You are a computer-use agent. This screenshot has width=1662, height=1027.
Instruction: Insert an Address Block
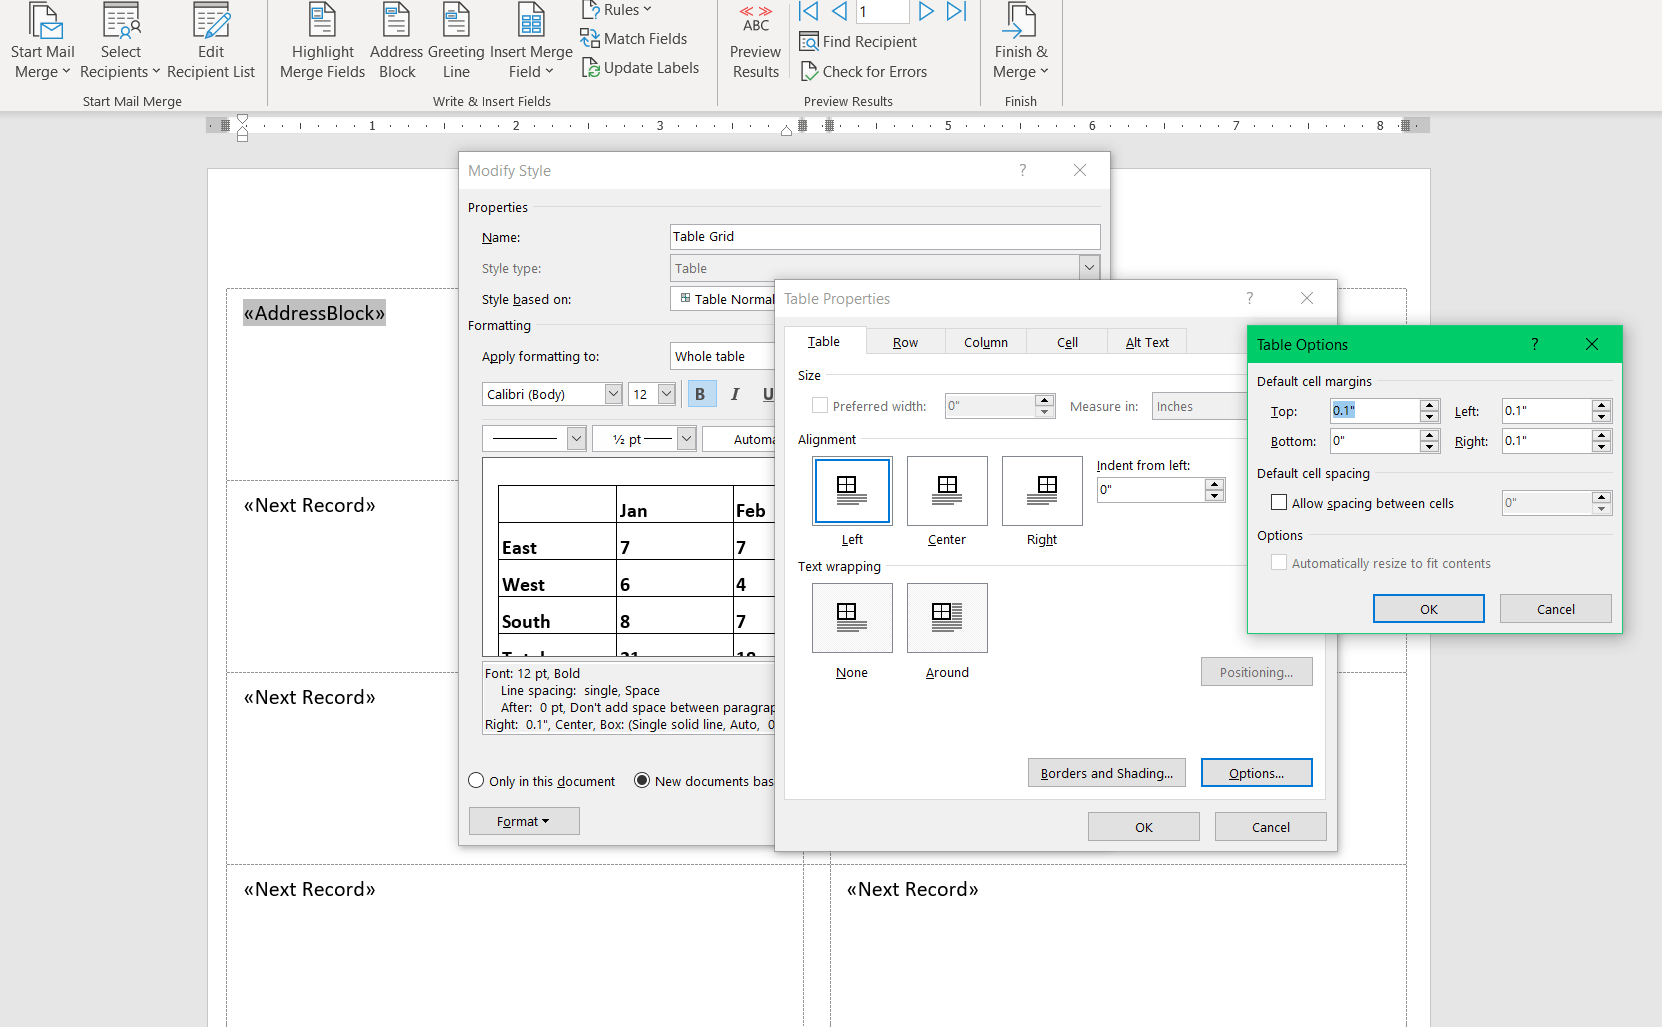click(397, 42)
